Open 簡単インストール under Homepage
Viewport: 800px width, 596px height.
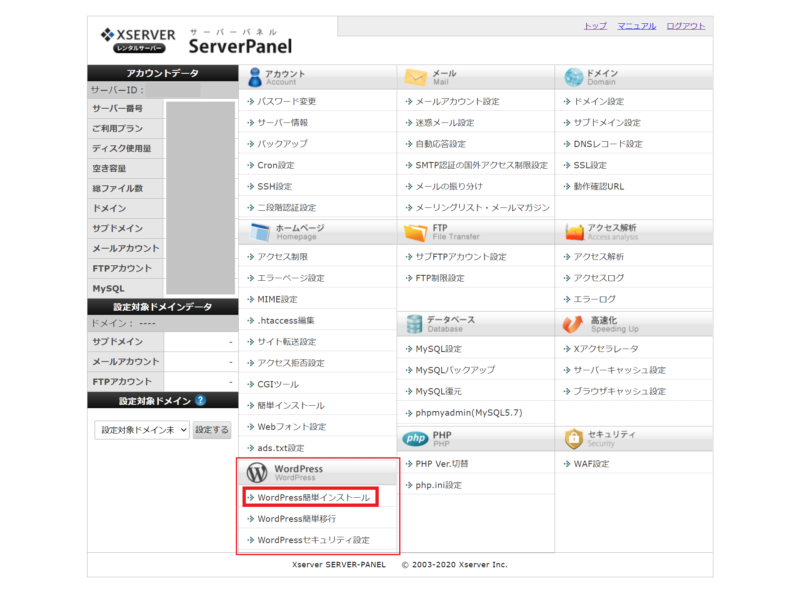pyautogui.click(x=291, y=406)
